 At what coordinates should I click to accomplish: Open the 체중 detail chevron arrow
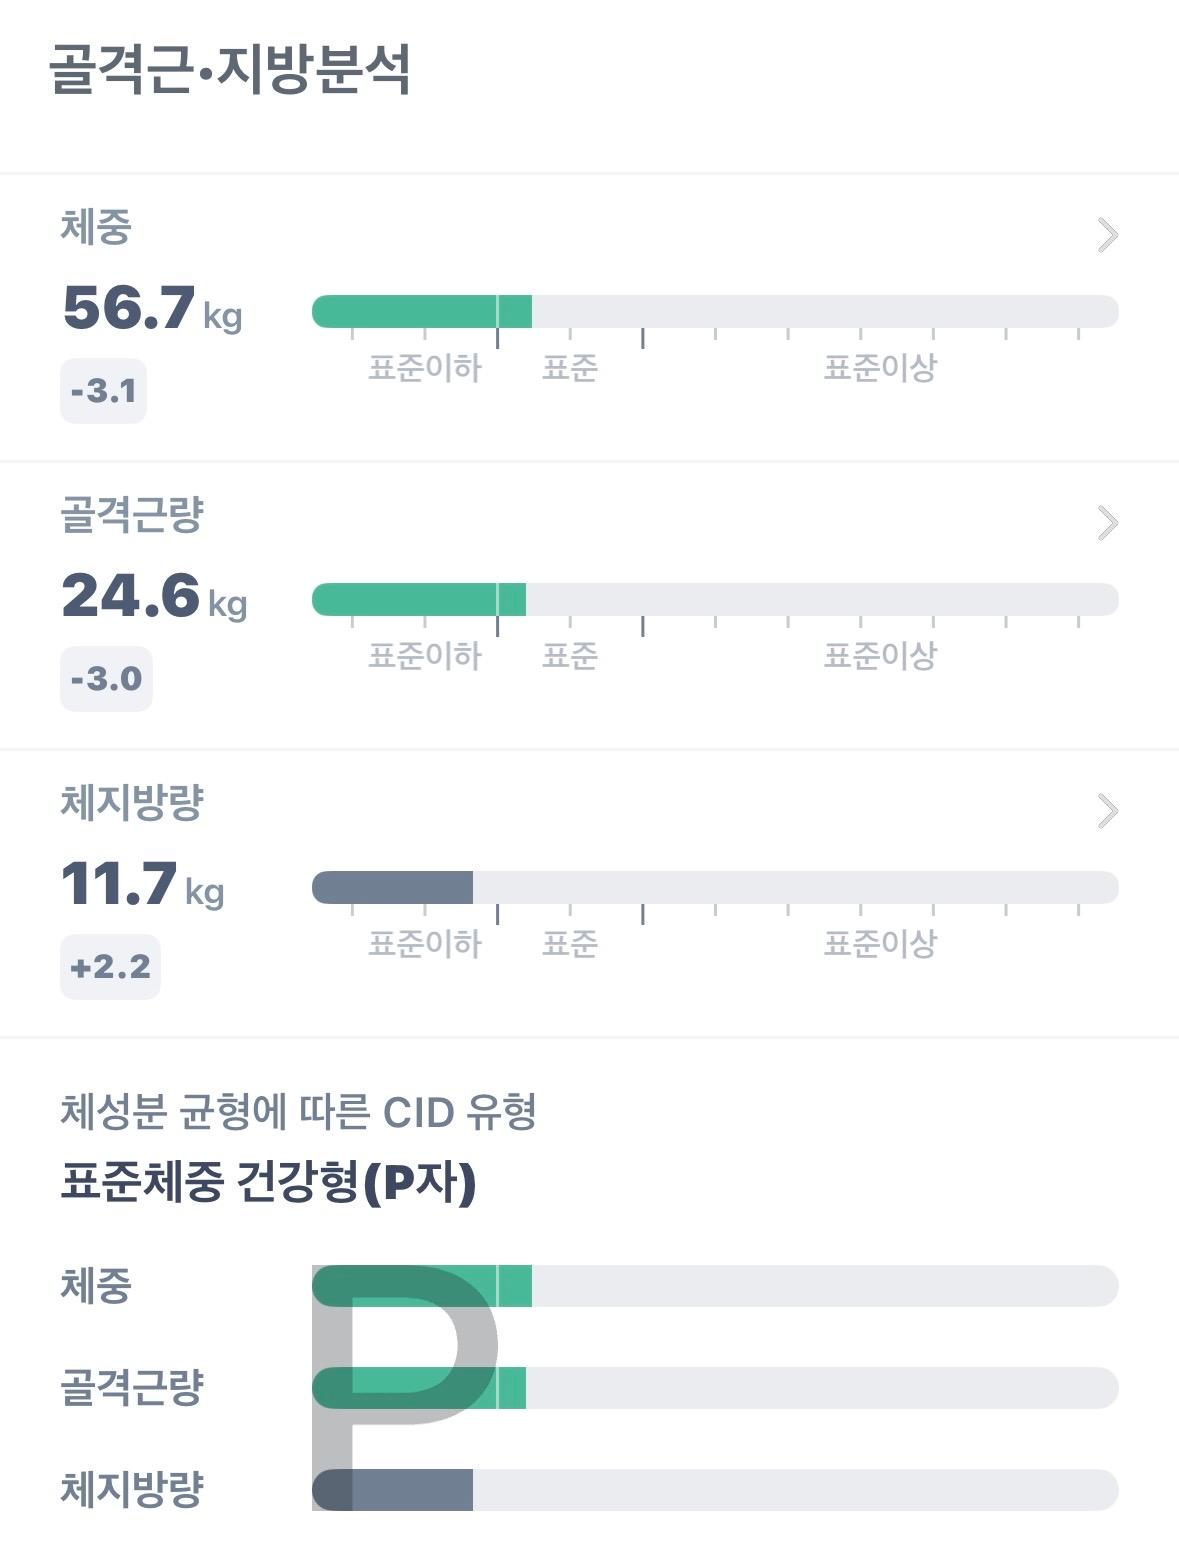tap(1107, 236)
